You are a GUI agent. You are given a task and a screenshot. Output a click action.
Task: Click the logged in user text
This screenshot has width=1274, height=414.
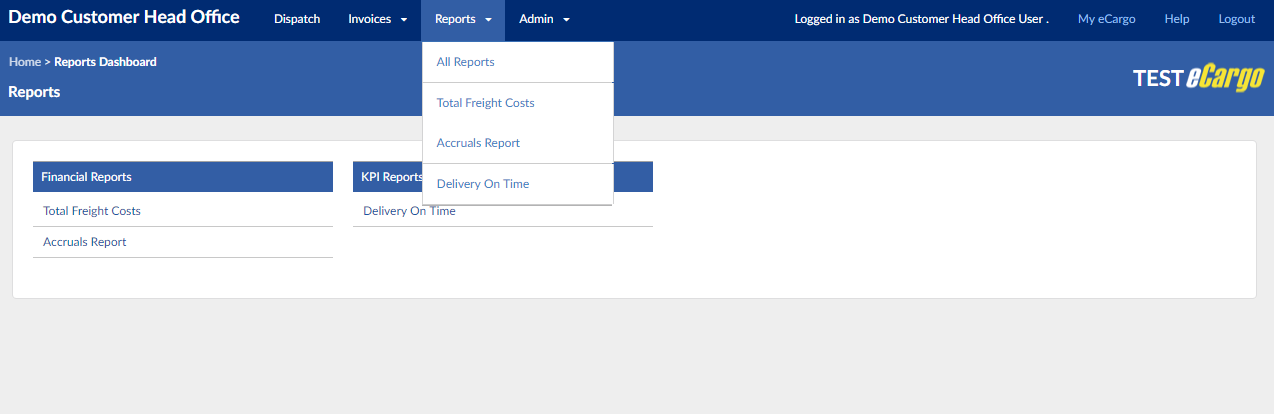[921, 19]
